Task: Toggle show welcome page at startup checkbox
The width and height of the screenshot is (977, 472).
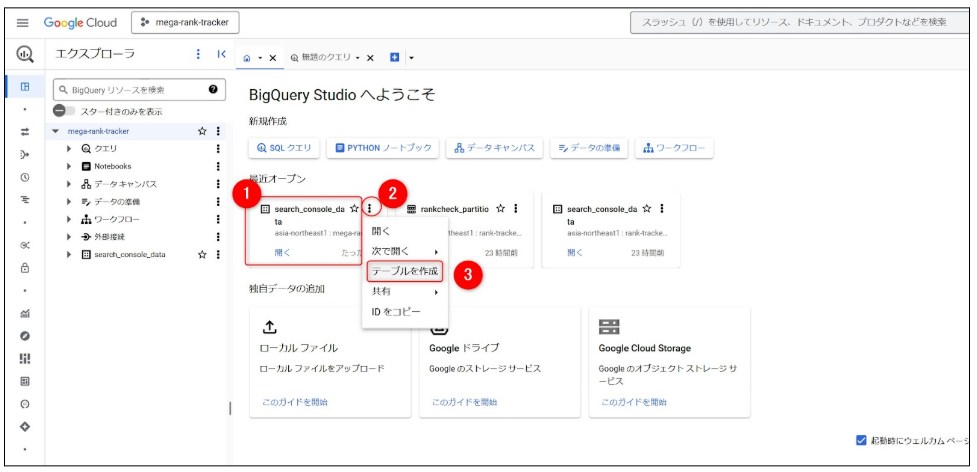Action: (x=861, y=440)
